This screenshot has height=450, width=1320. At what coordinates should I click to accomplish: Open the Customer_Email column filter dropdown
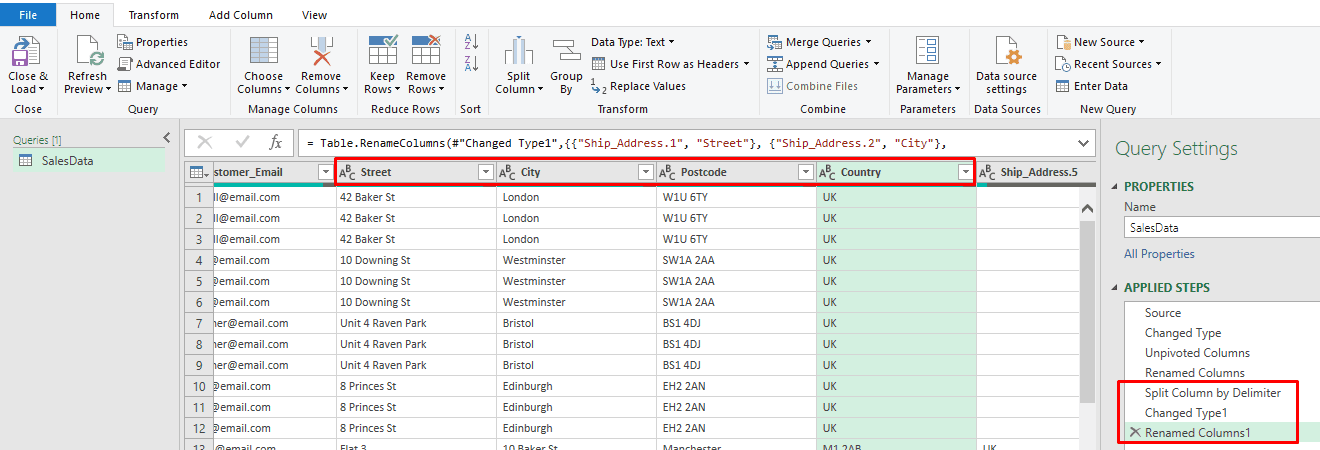[x=325, y=172]
